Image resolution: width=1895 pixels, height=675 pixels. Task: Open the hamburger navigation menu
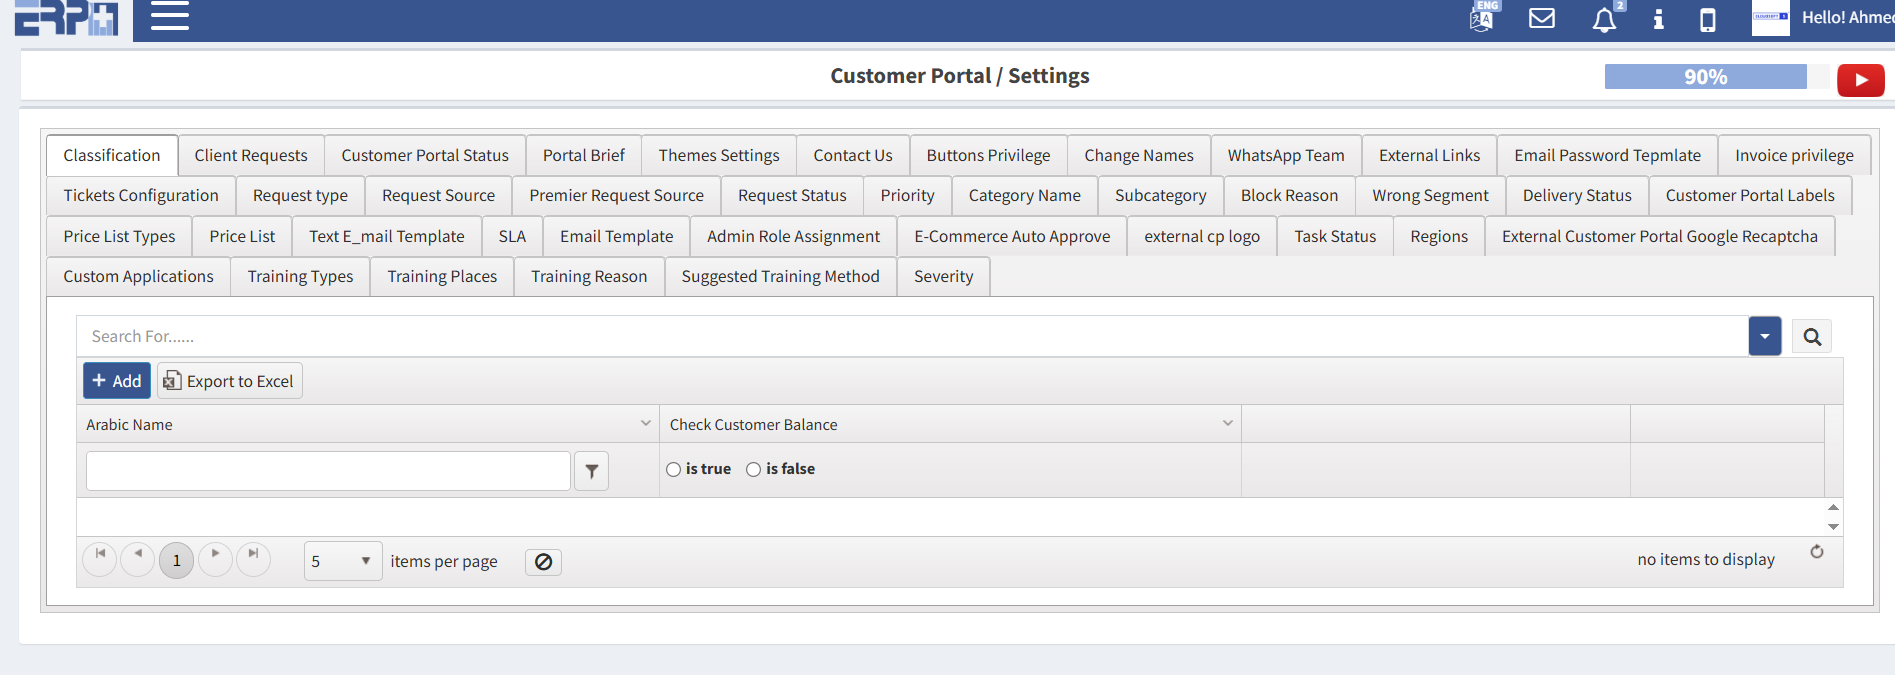click(x=169, y=16)
